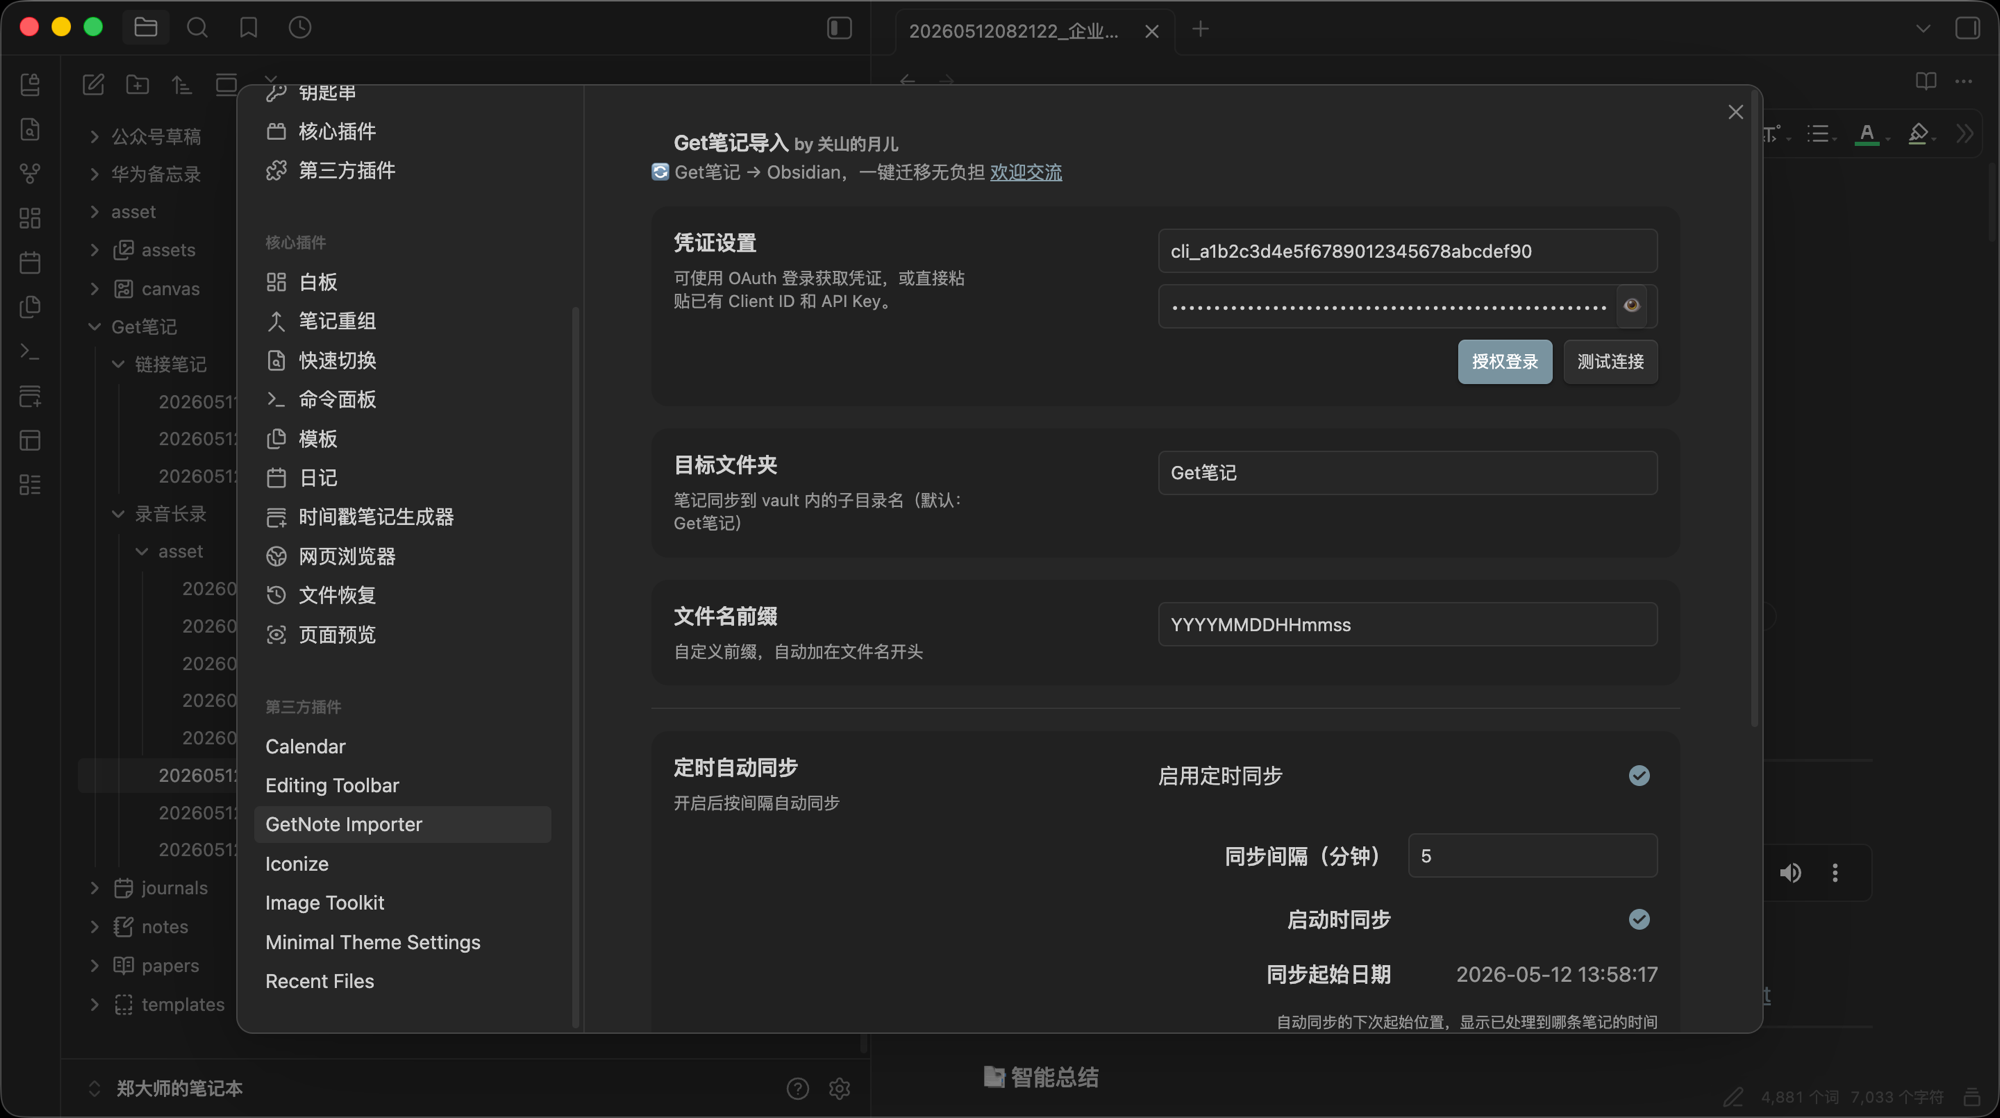Open the 欢迎交流 link

[1026, 172]
